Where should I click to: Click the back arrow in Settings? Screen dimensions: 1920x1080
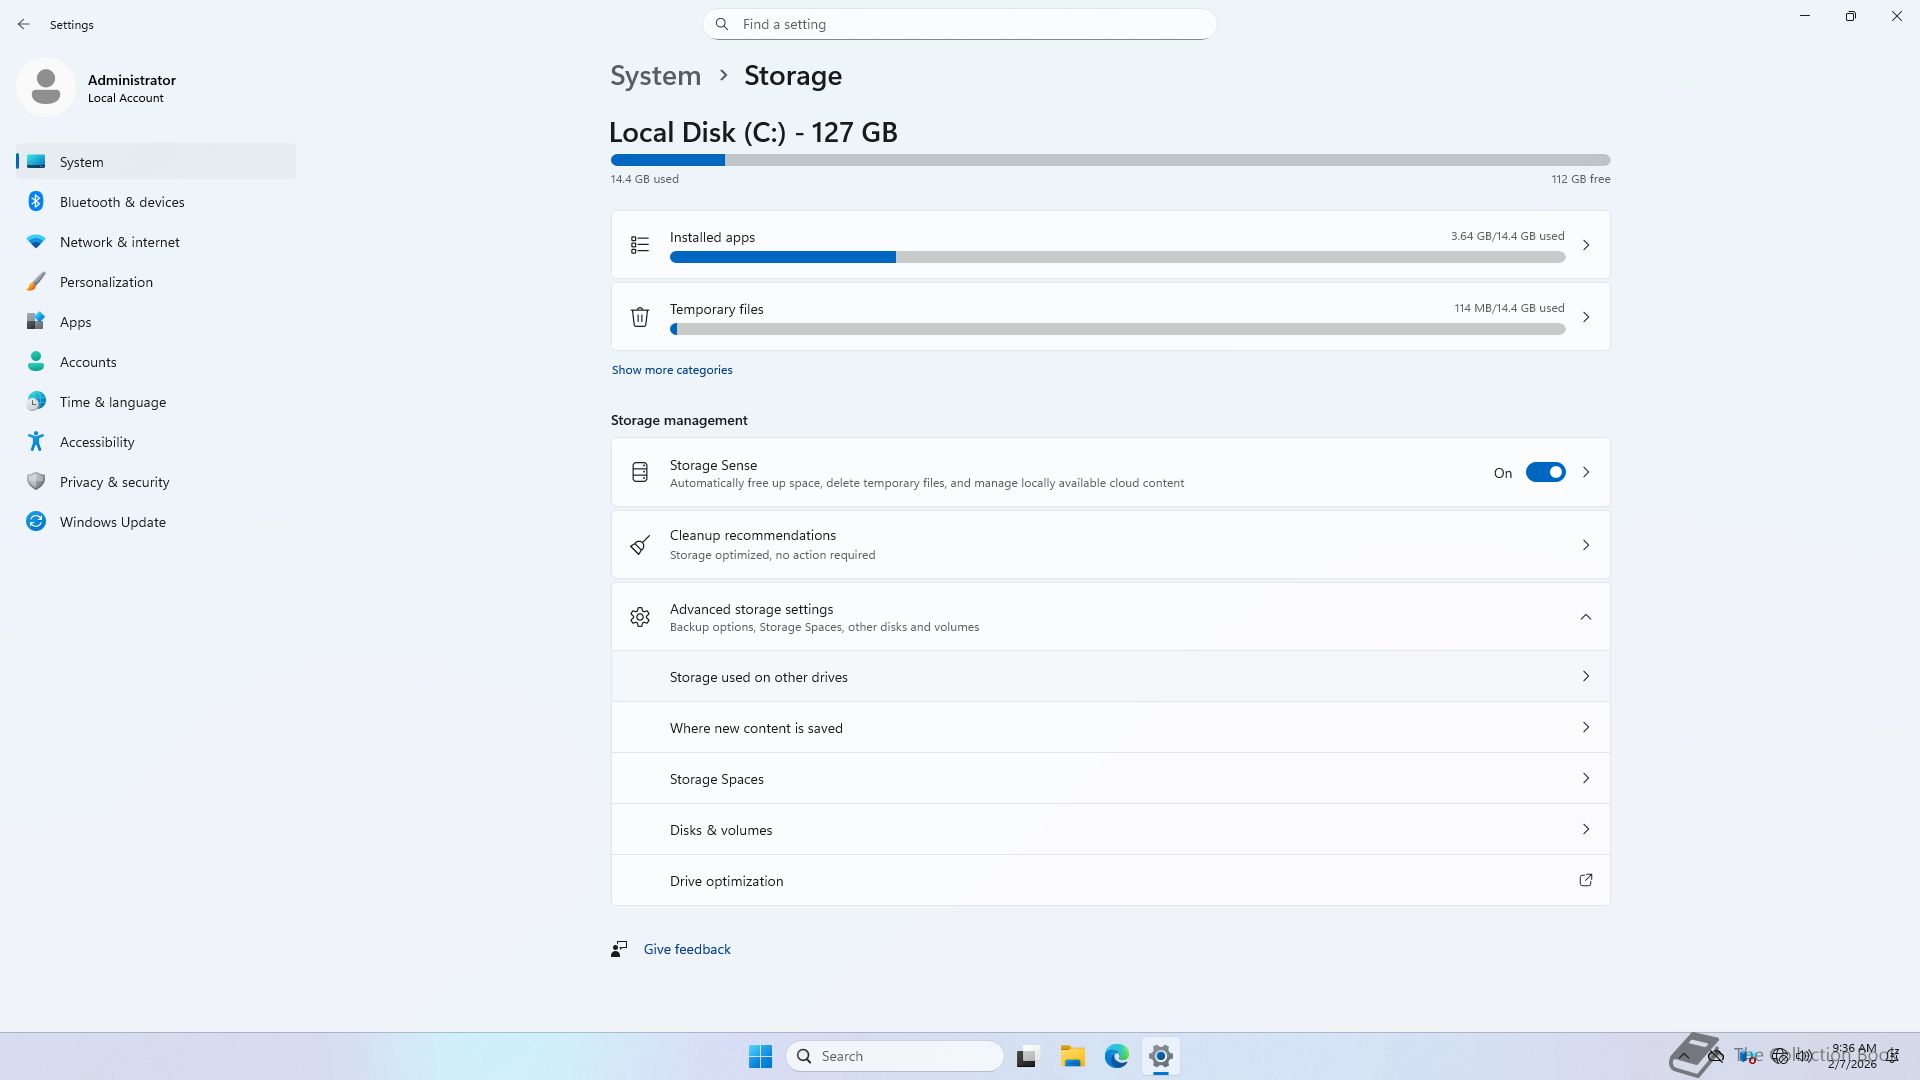tap(24, 24)
